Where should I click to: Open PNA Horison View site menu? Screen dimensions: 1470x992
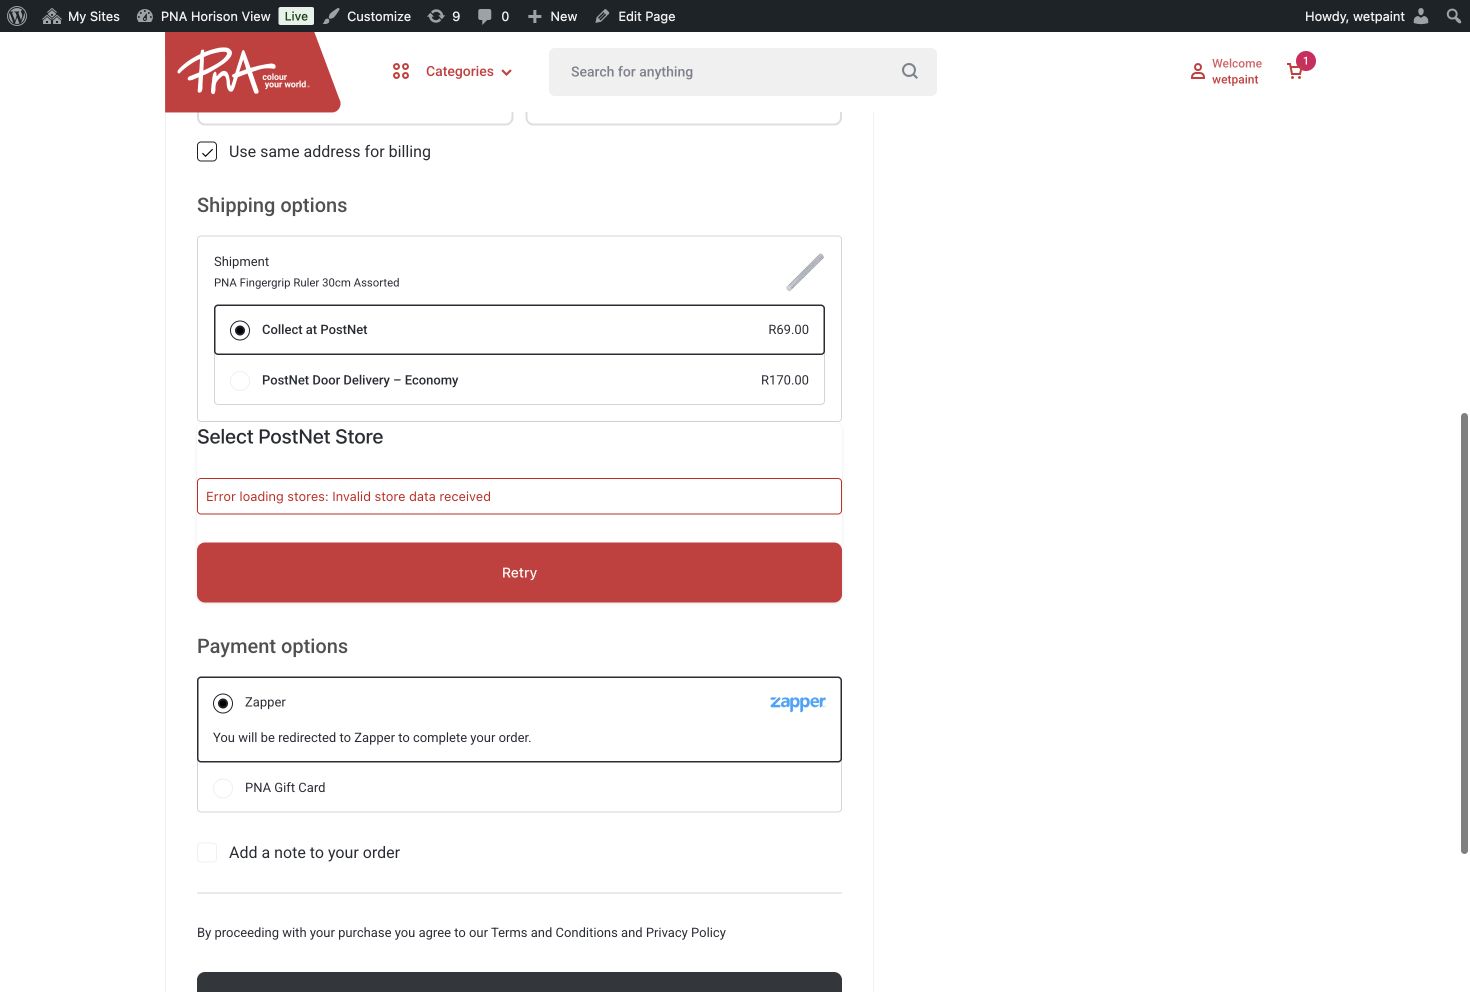click(203, 16)
